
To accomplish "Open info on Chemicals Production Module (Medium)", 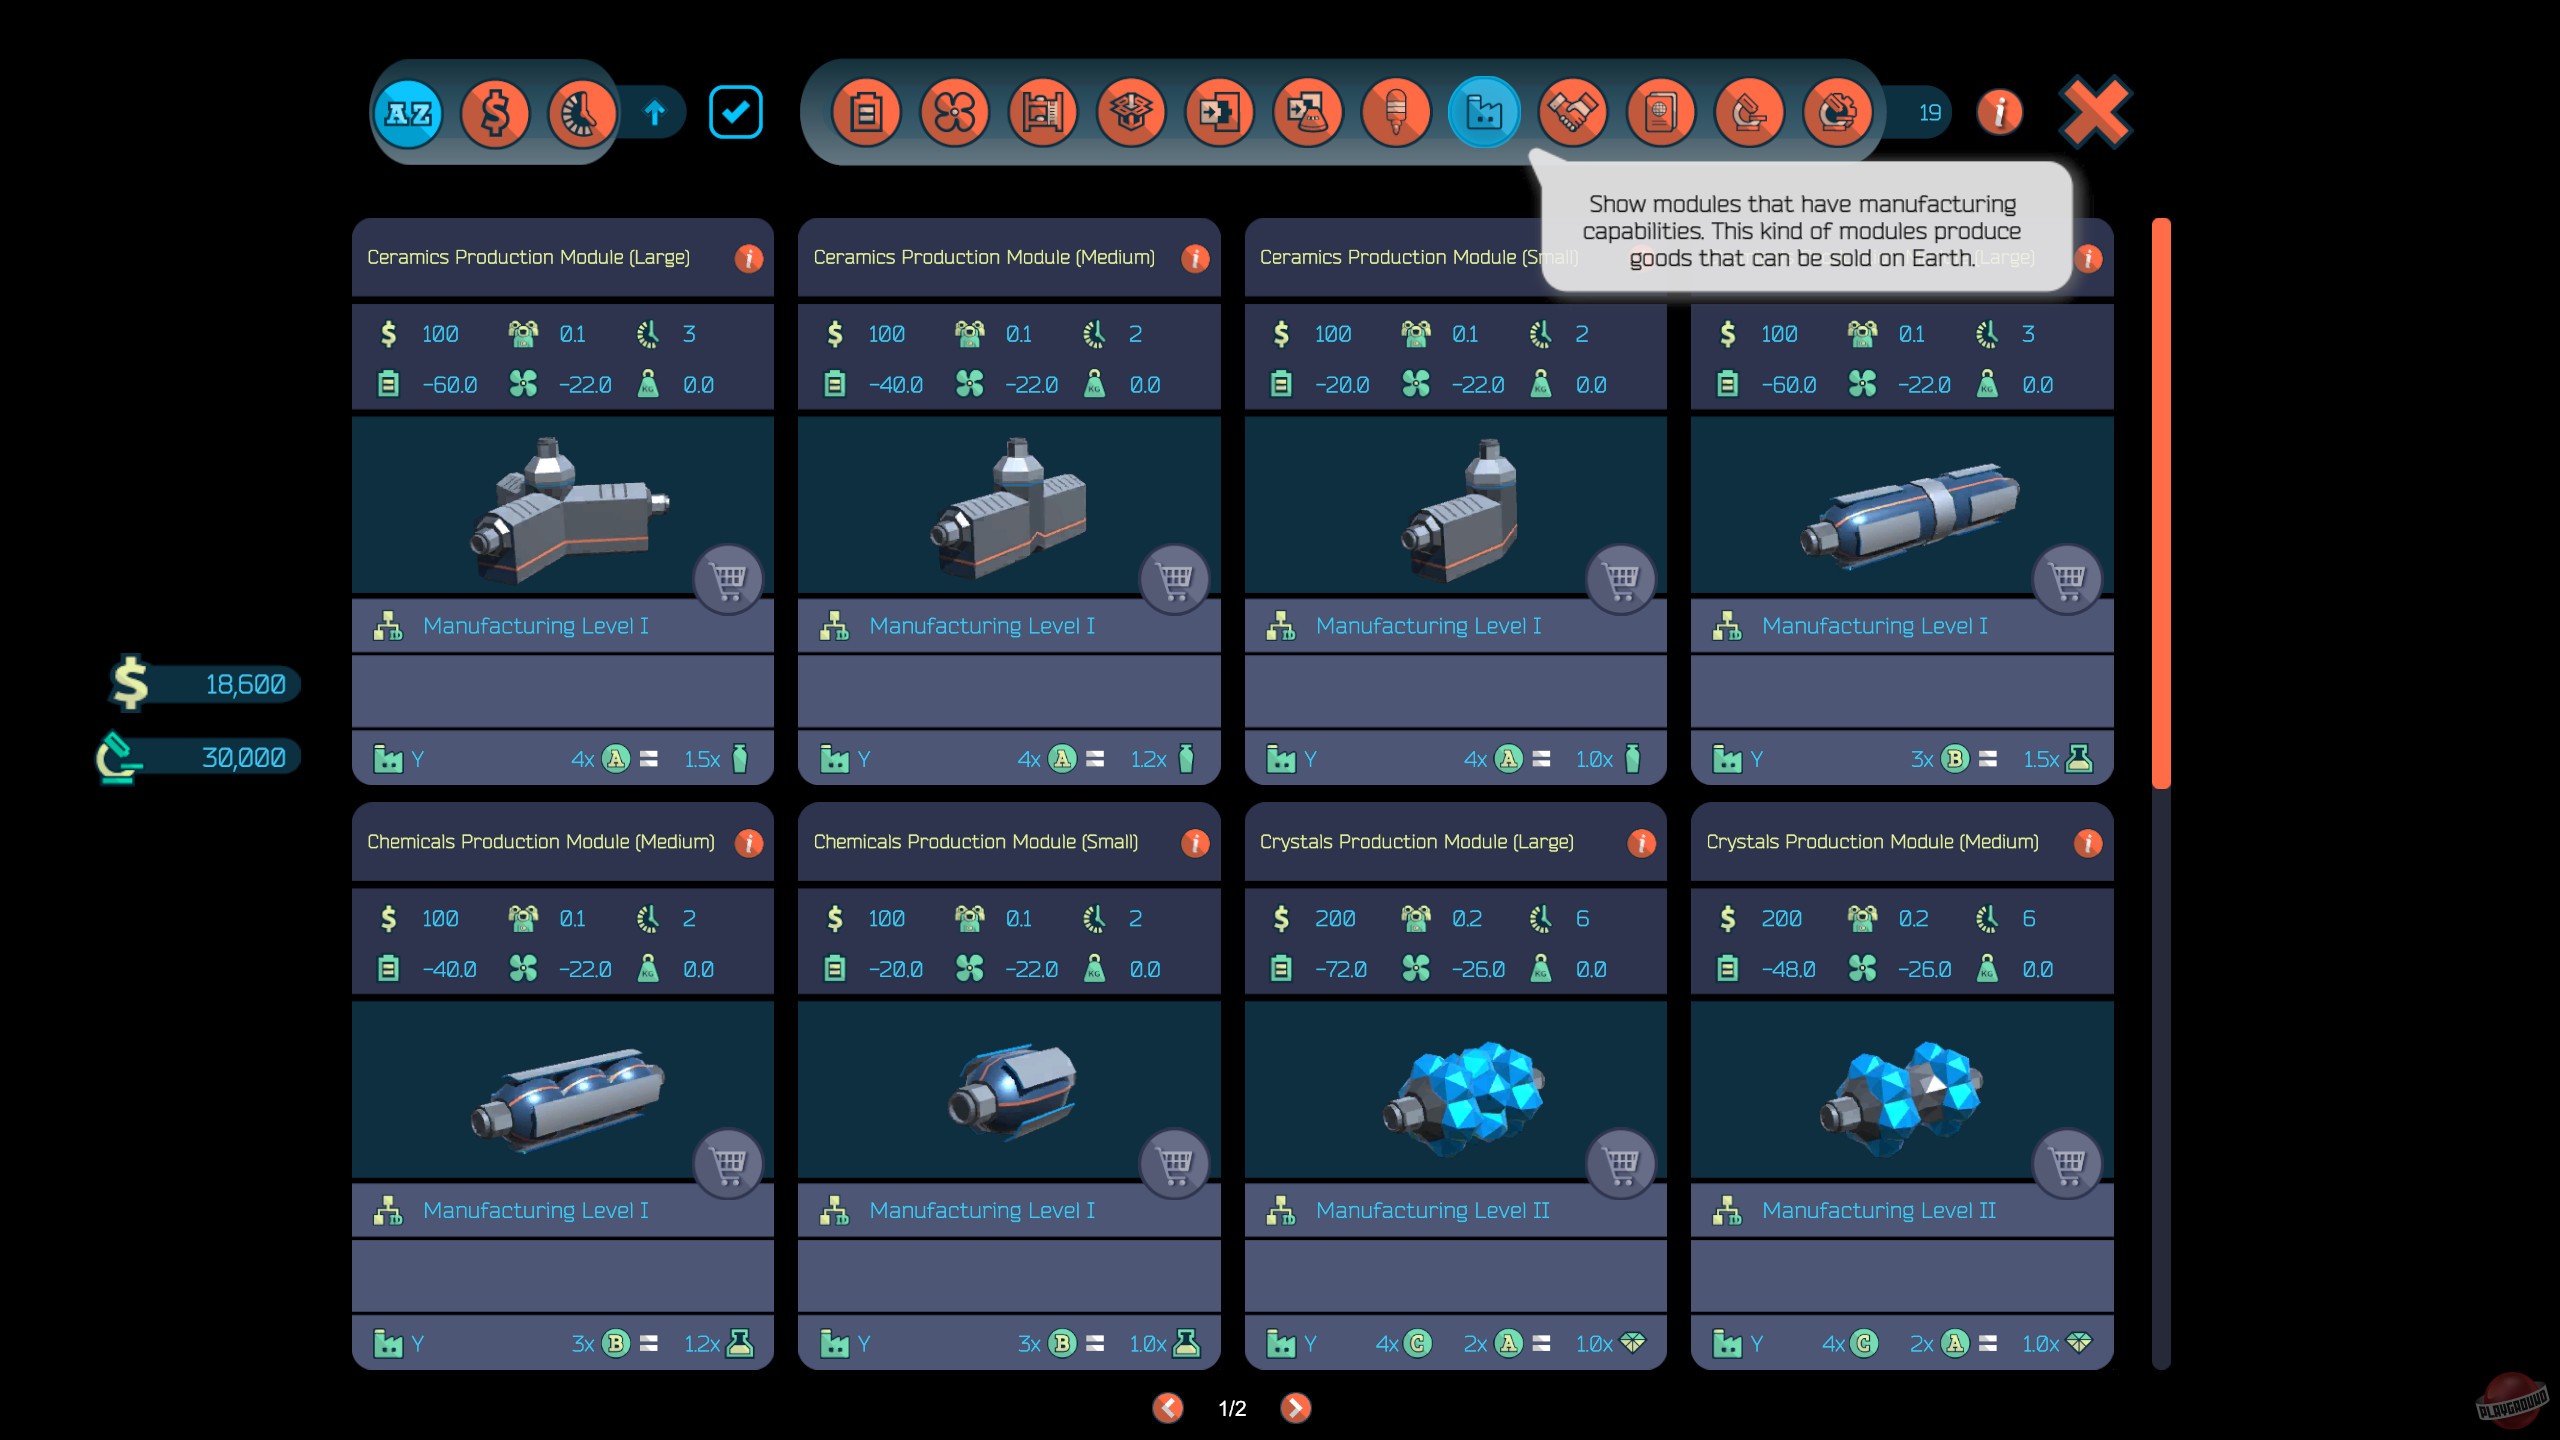I will (x=750, y=842).
